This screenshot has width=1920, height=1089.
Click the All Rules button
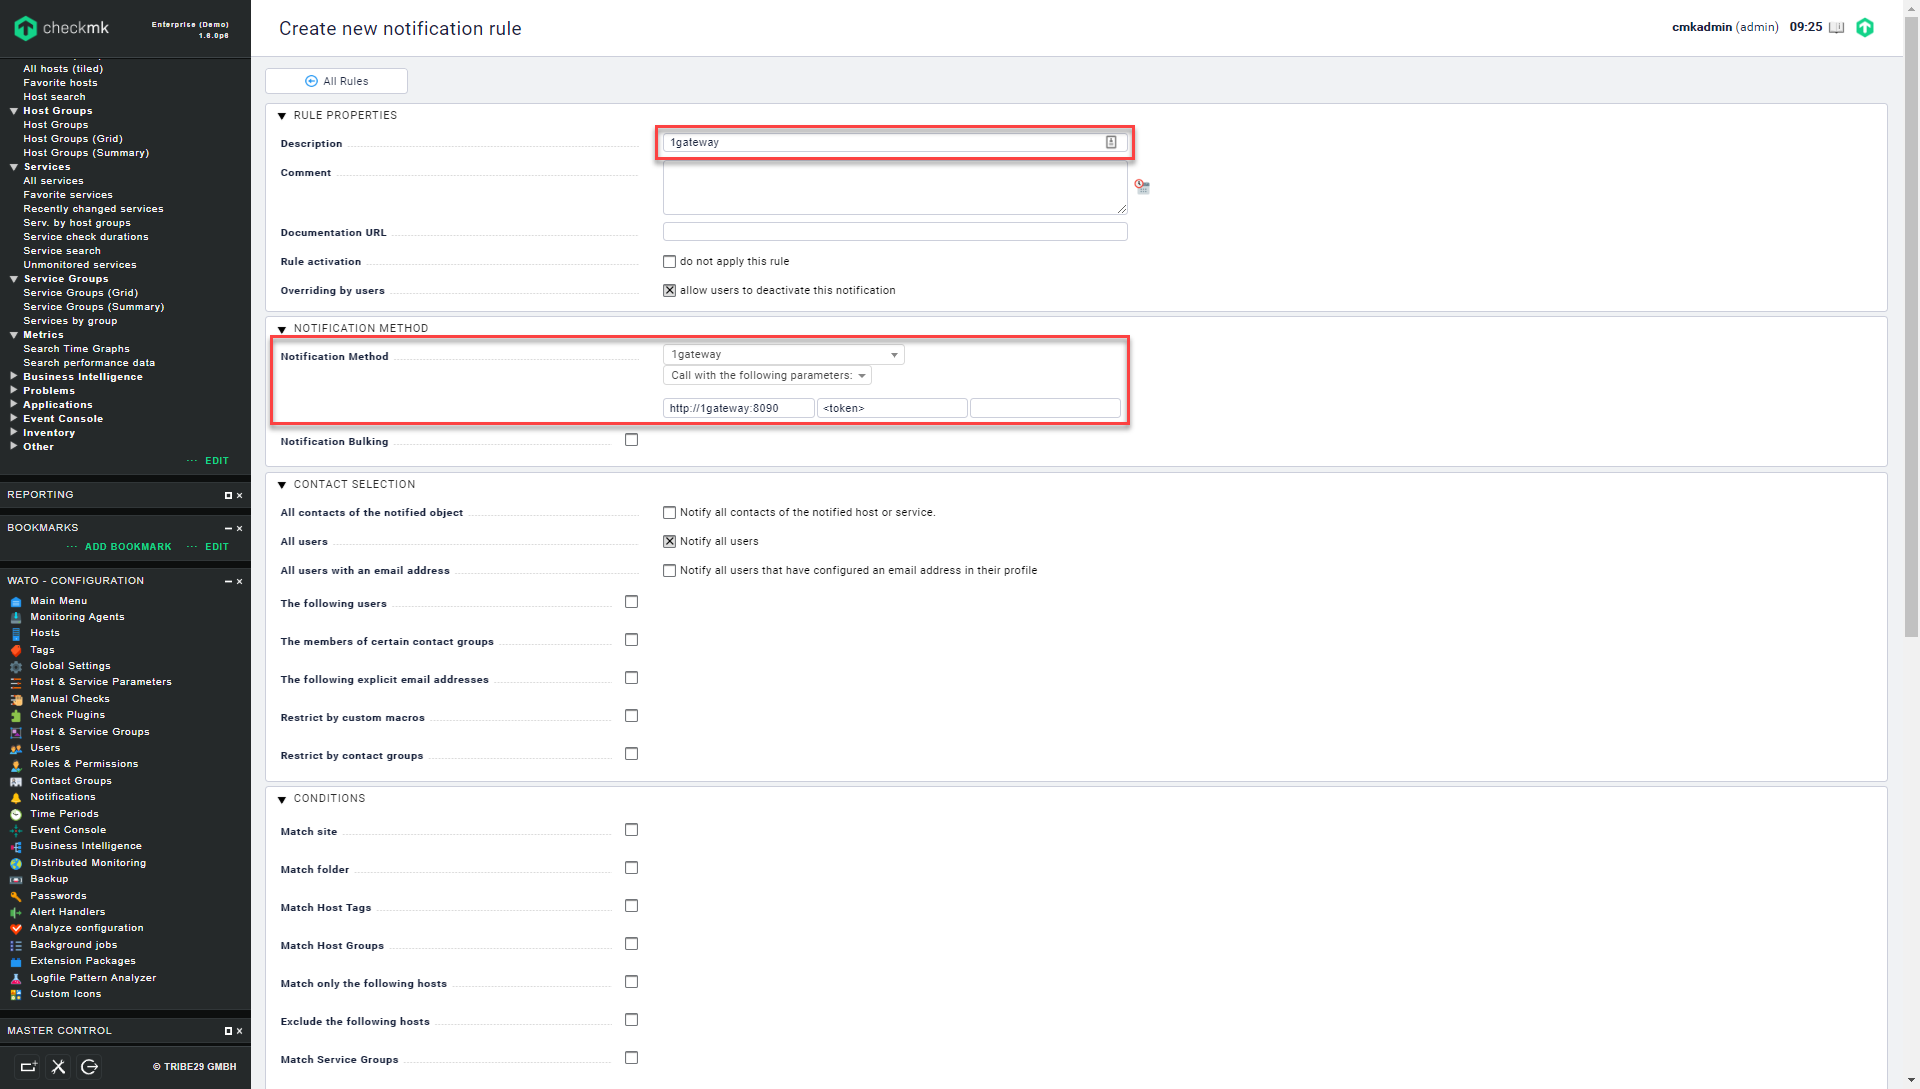336,81
